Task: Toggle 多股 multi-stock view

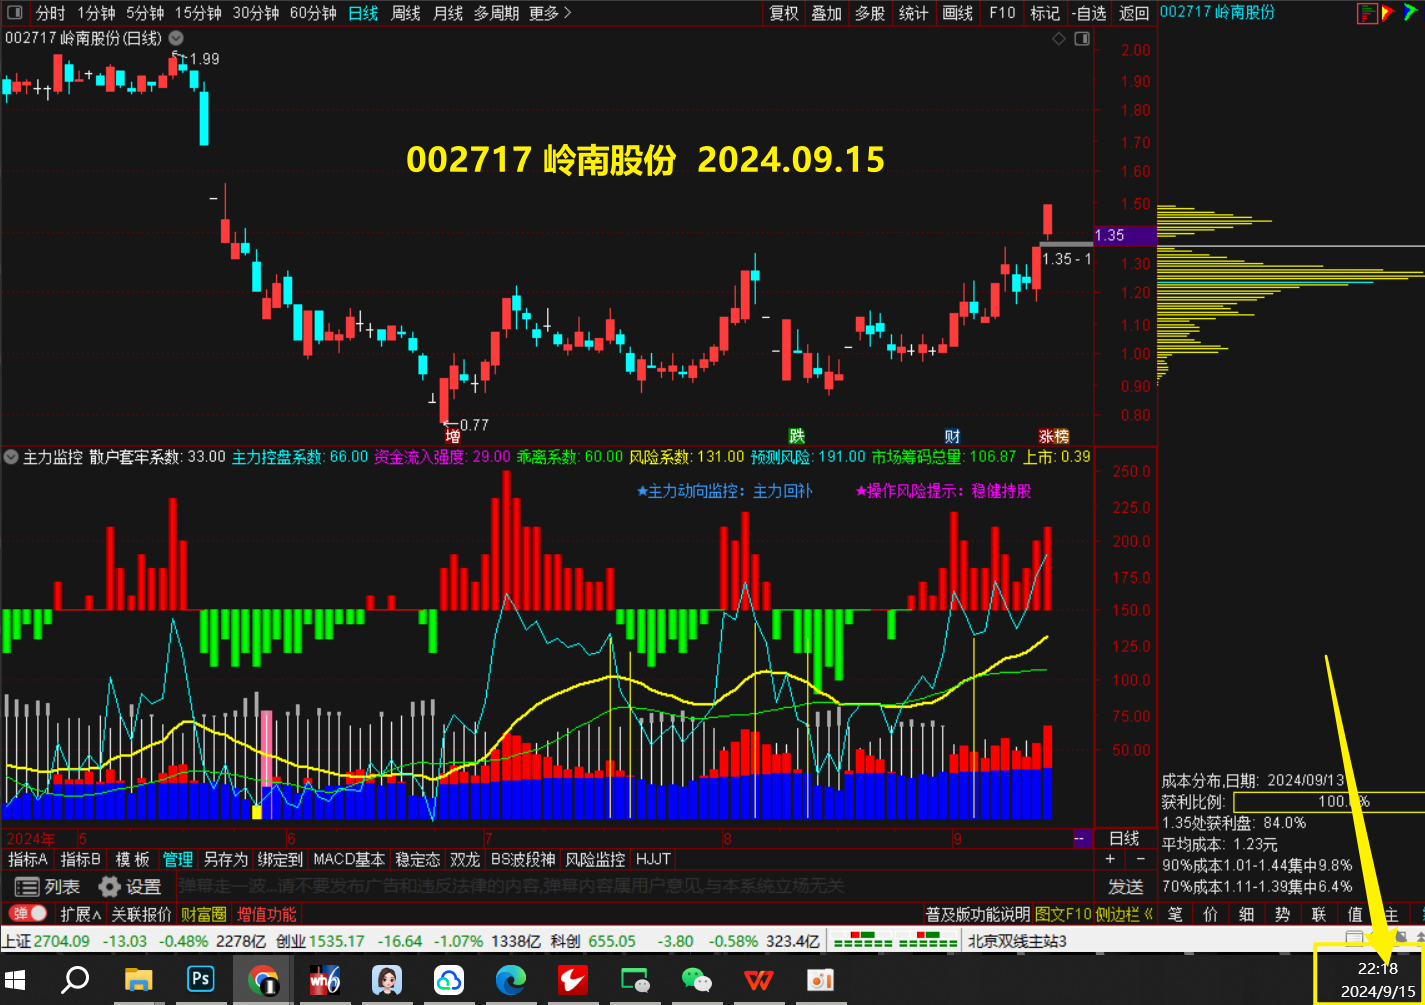Action: [870, 13]
